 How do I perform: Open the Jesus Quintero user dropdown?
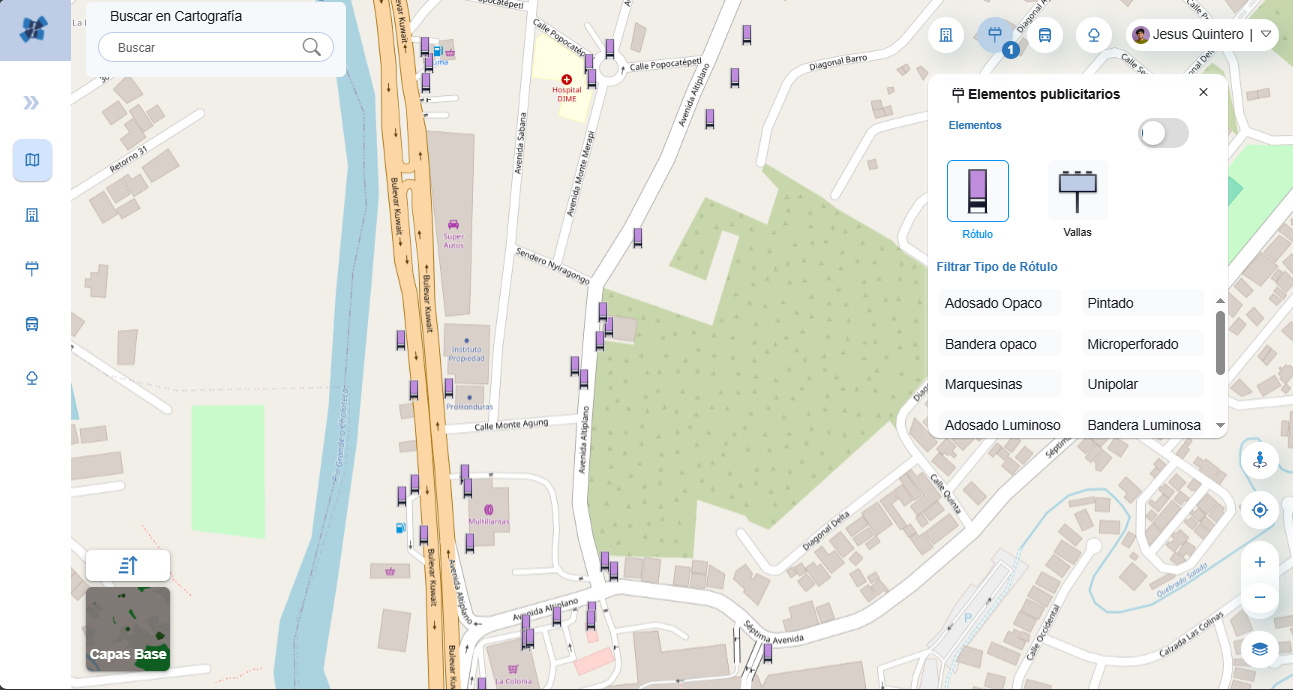pos(1265,35)
